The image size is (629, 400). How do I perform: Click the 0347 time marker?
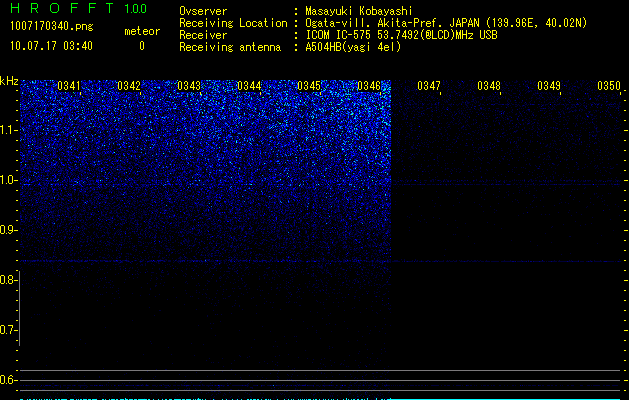pyautogui.click(x=429, y=86)
